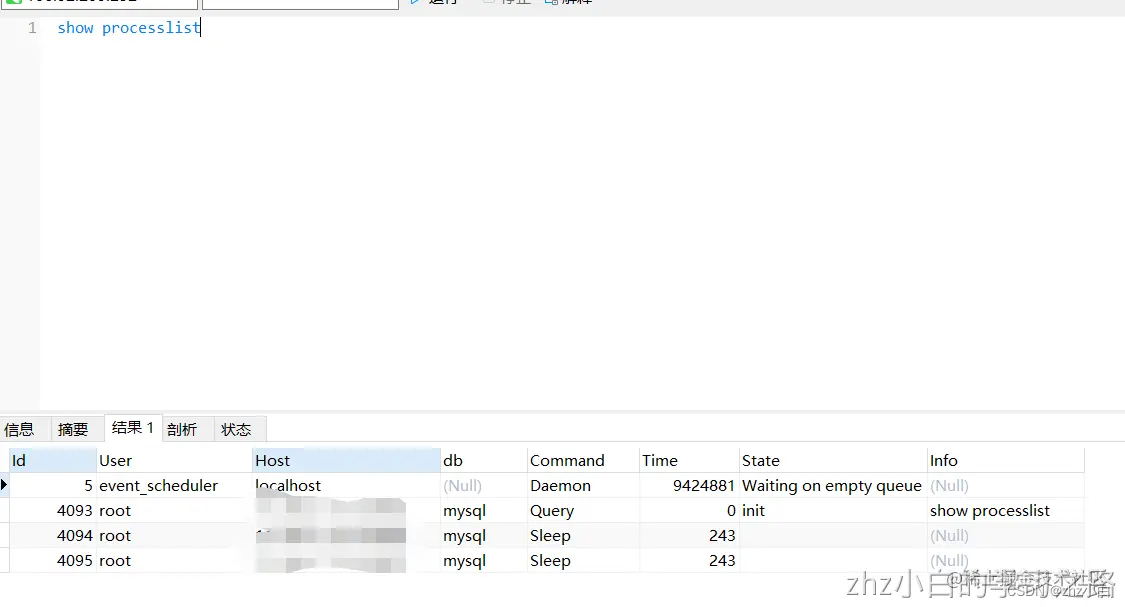Select the Daemon command cell
This screenshot has height=607, width=1125.
[583, 485]
